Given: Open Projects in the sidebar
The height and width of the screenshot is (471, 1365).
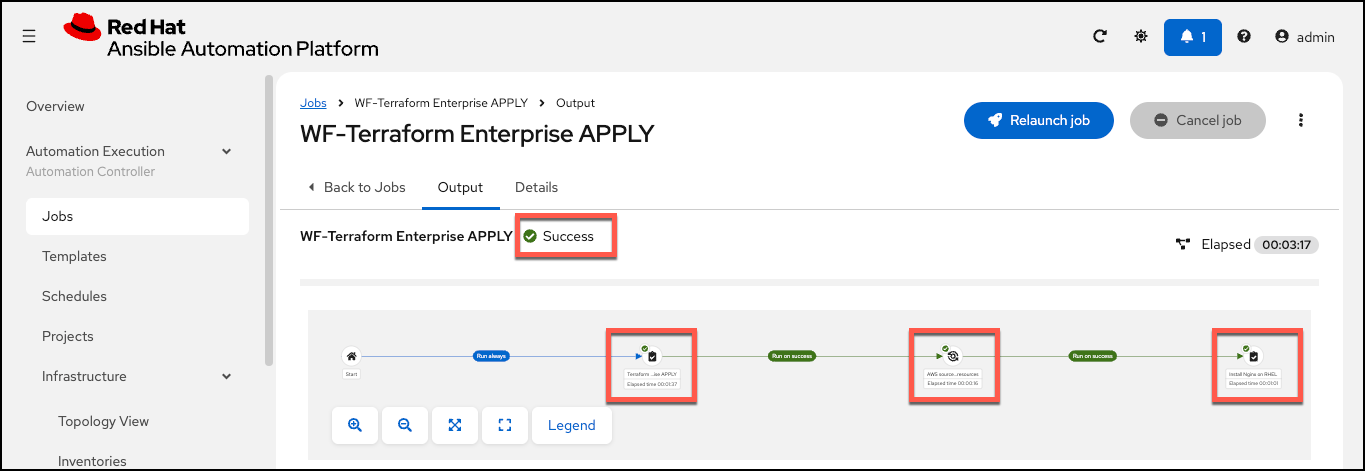Looking at the screenshot, I should pyautogui.click(x=68, y=336).
